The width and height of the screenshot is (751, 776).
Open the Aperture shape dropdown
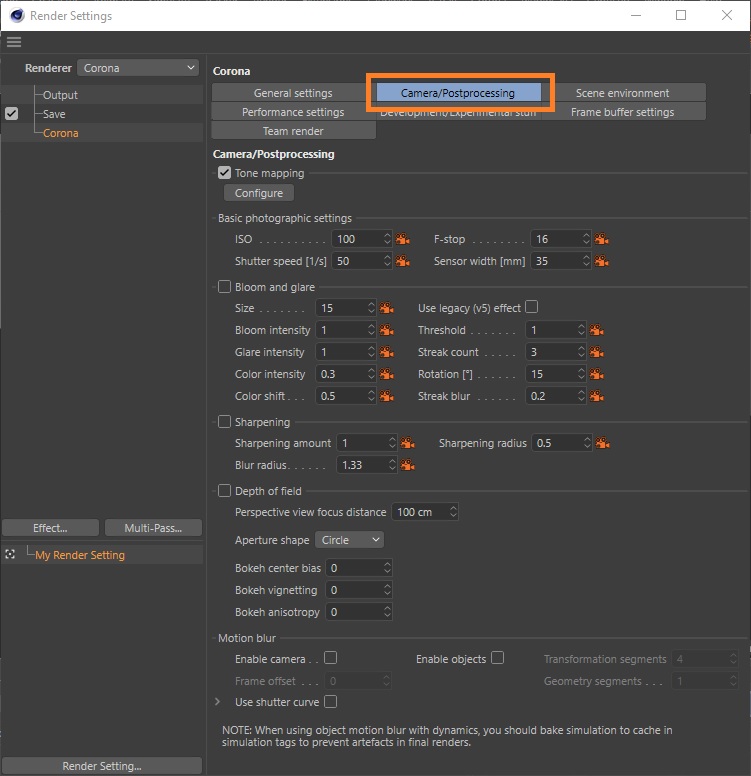(x=350, y=540)
